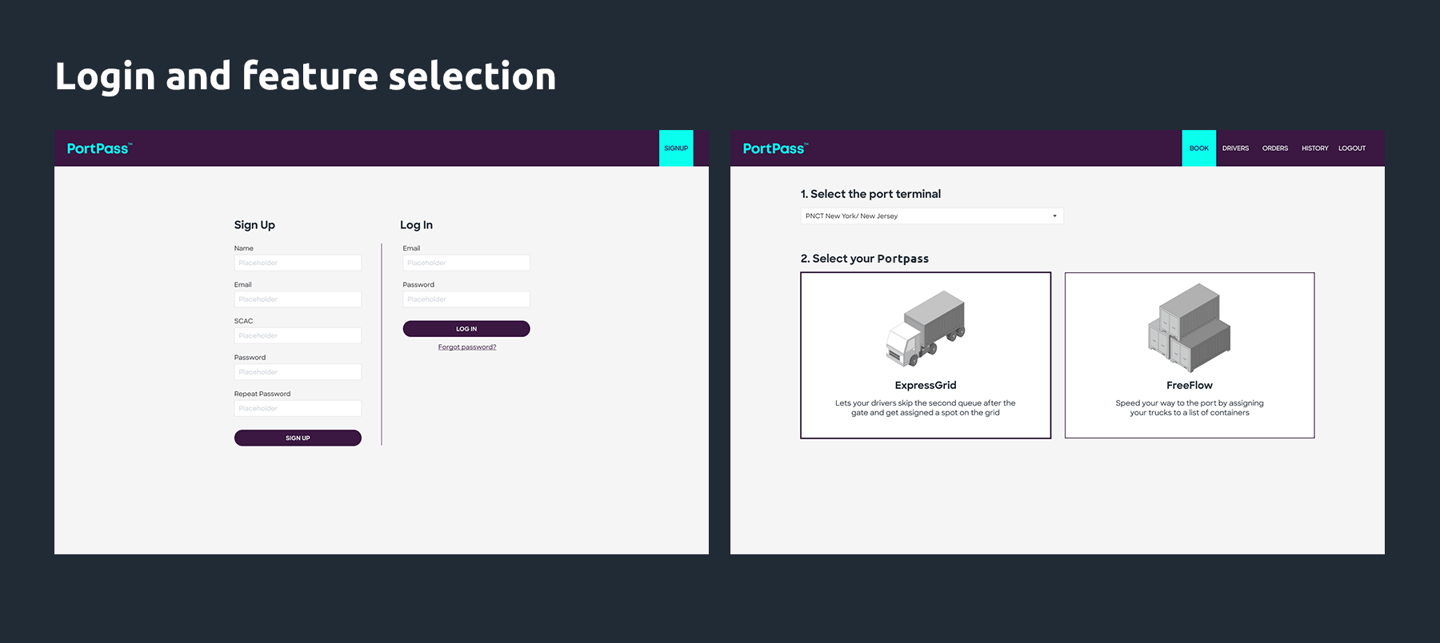Click the ExpressGrid truck illustration

(x=925, y=328)
